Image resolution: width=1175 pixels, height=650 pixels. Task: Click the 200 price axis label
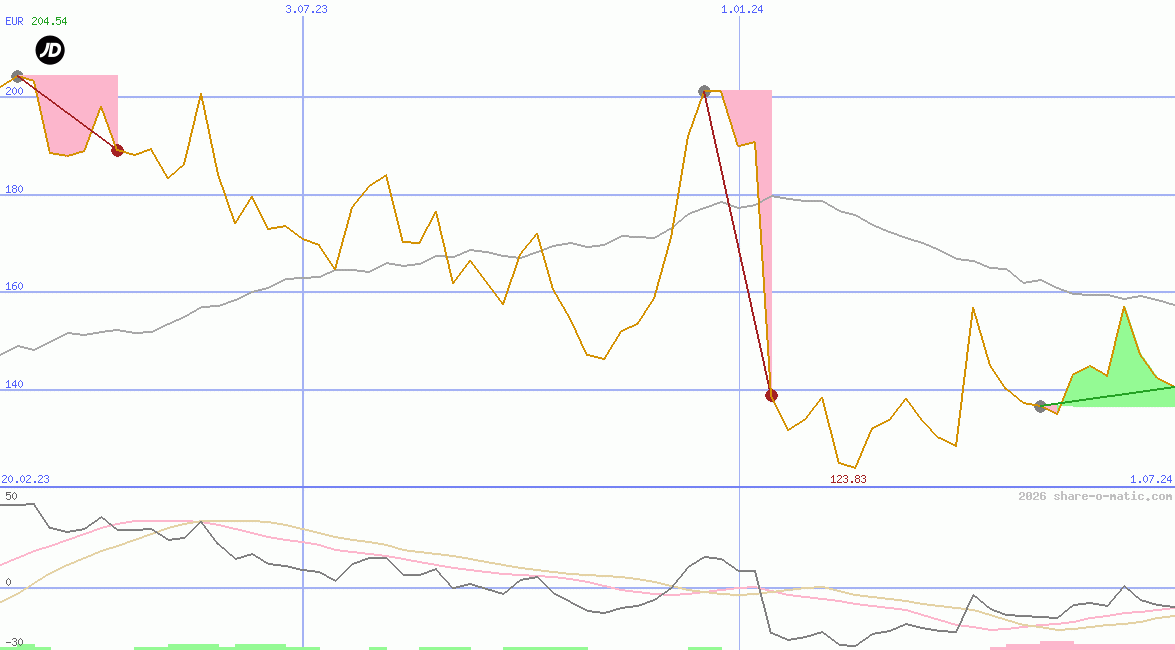[14, 92]
